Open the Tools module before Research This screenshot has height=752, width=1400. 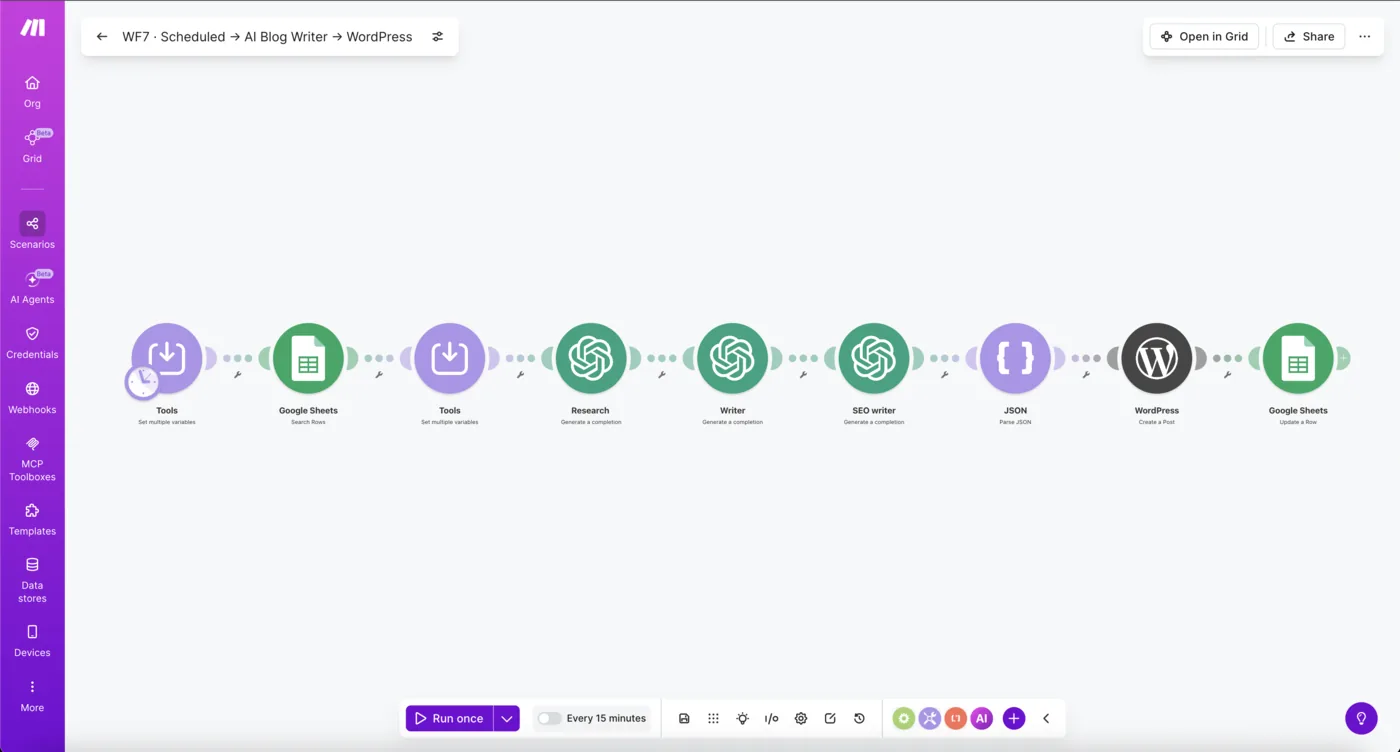pos(450,358)
